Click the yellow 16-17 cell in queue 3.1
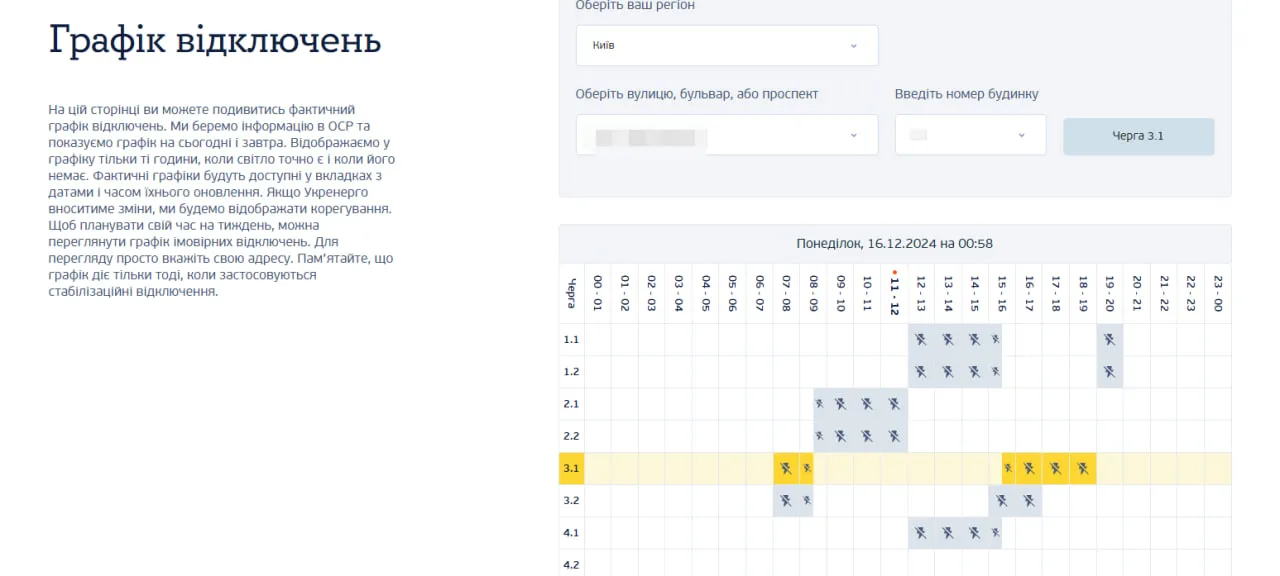The image size is (1280, 576). (1029, 468)
